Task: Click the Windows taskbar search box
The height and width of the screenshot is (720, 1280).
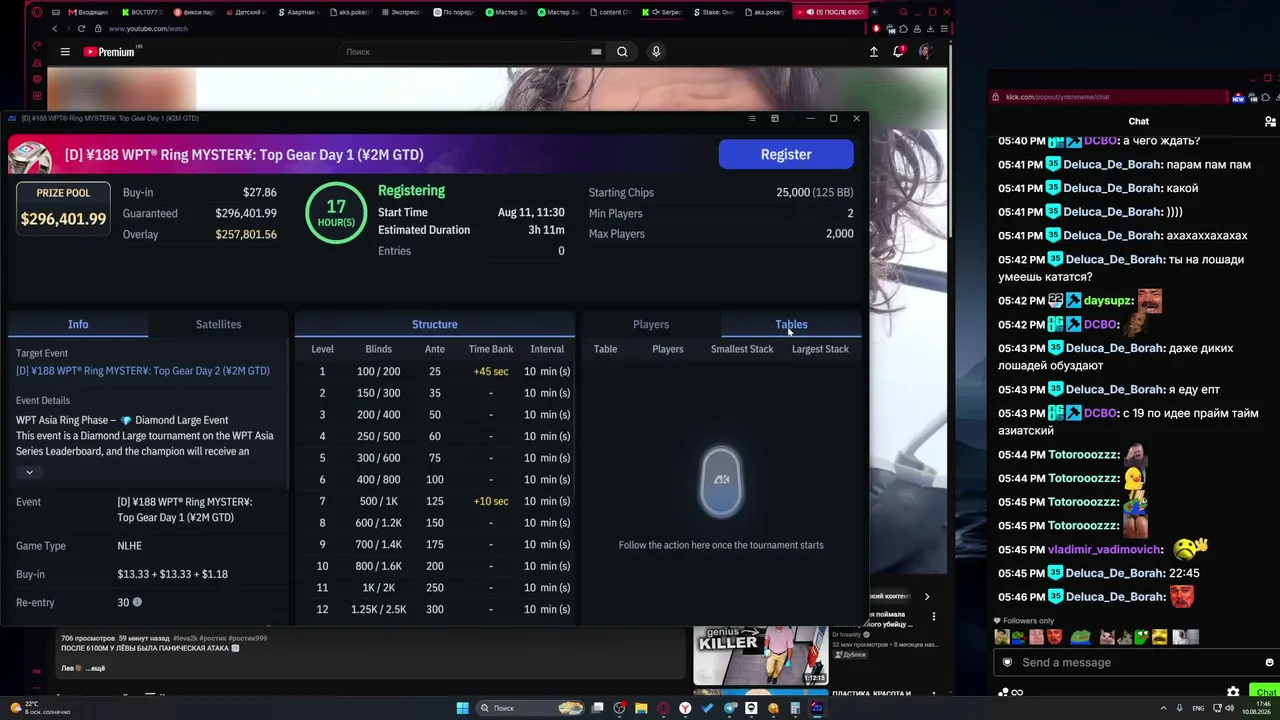Action: point(530,708)
